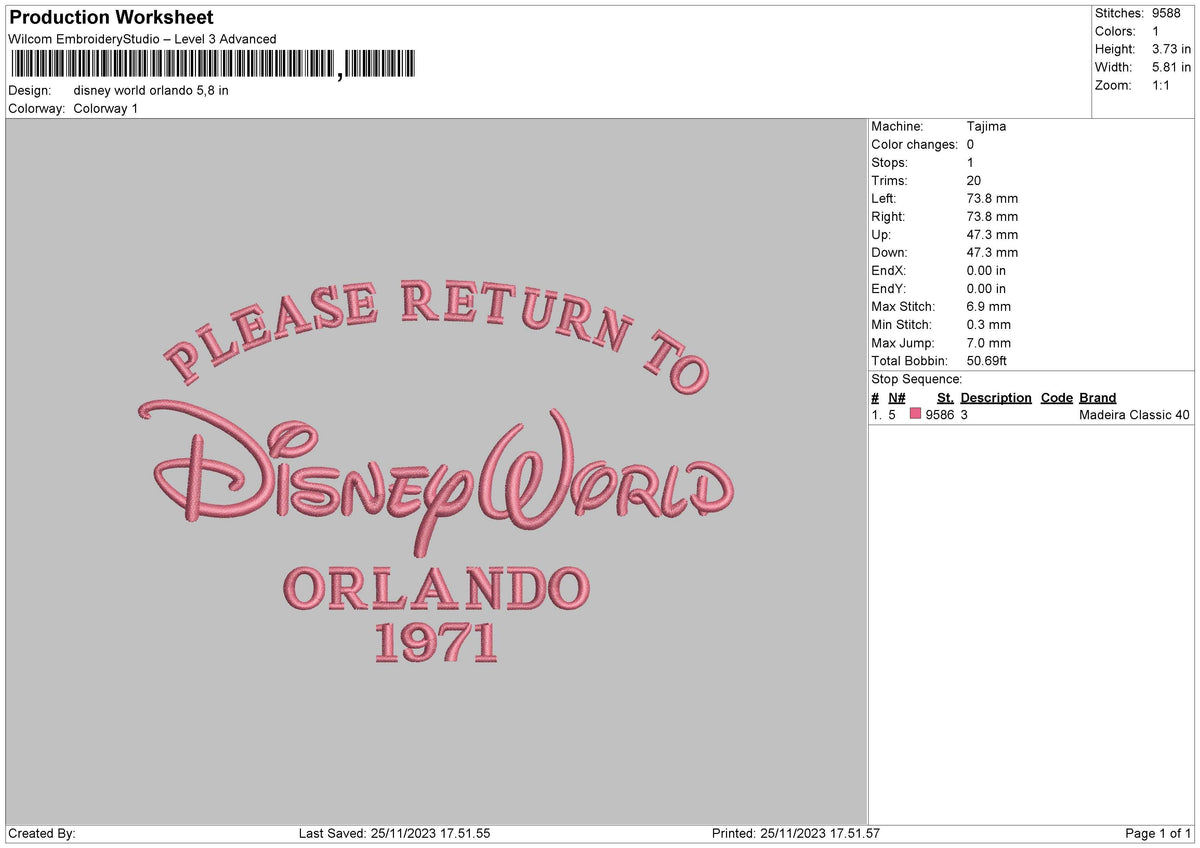Click 'Wilcom EmbroideryStudio – Level 3 Advanced' text
1200x848 pixels.
142,39
